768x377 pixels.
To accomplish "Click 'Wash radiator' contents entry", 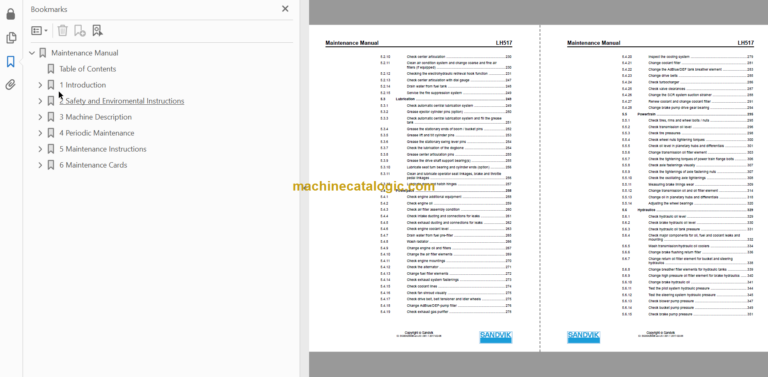I will (x=446, y=242).
